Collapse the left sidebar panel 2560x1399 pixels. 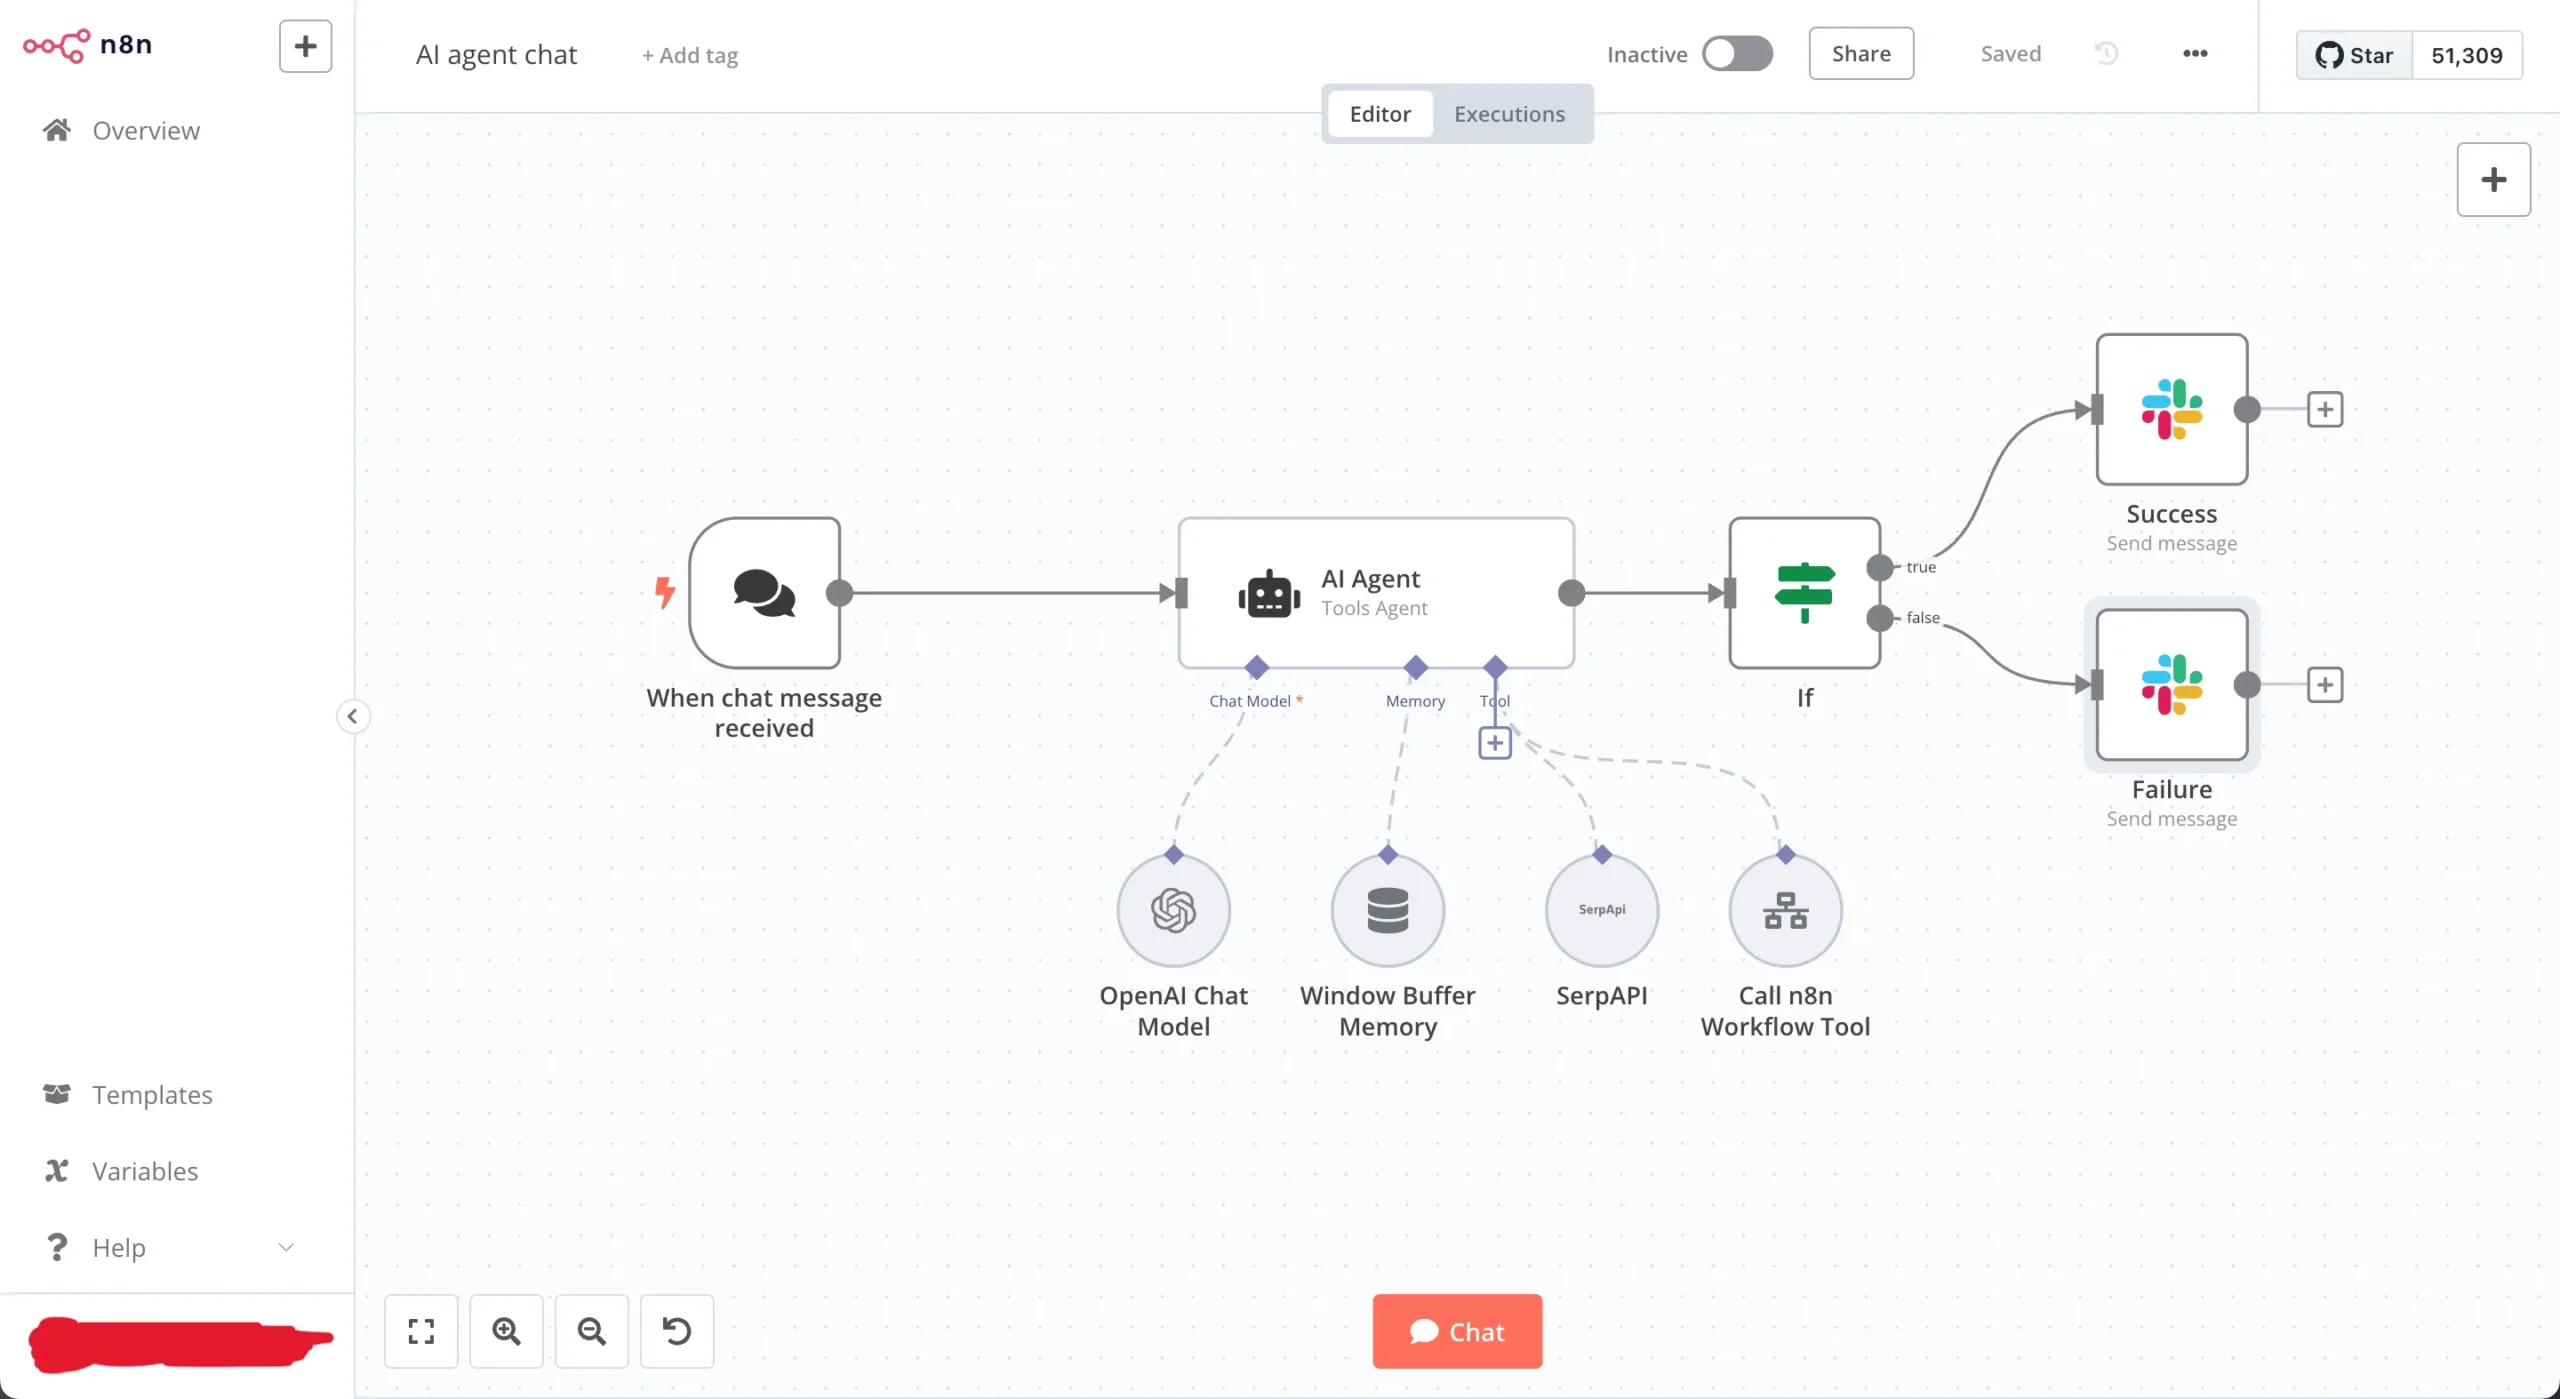point(353,716)
